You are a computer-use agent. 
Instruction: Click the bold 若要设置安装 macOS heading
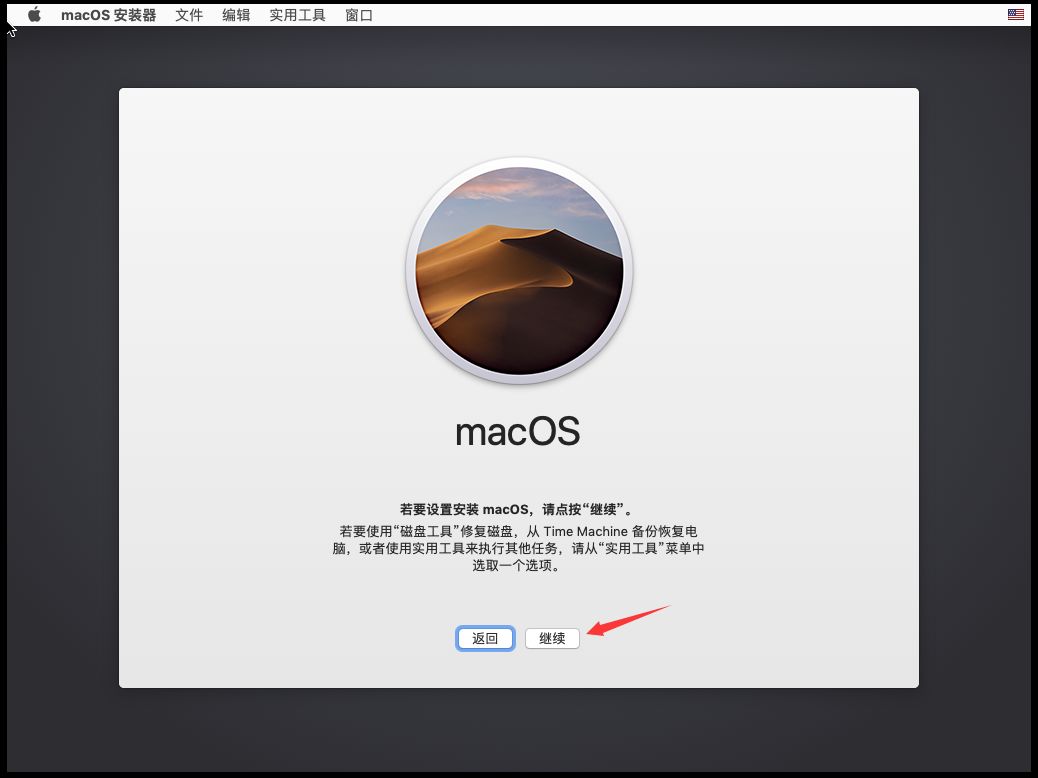[x=518, y=509]
